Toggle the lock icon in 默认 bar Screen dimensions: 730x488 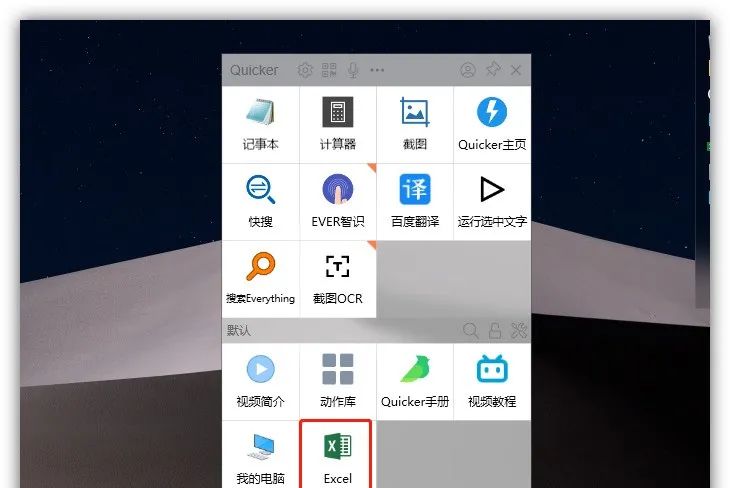495,331
